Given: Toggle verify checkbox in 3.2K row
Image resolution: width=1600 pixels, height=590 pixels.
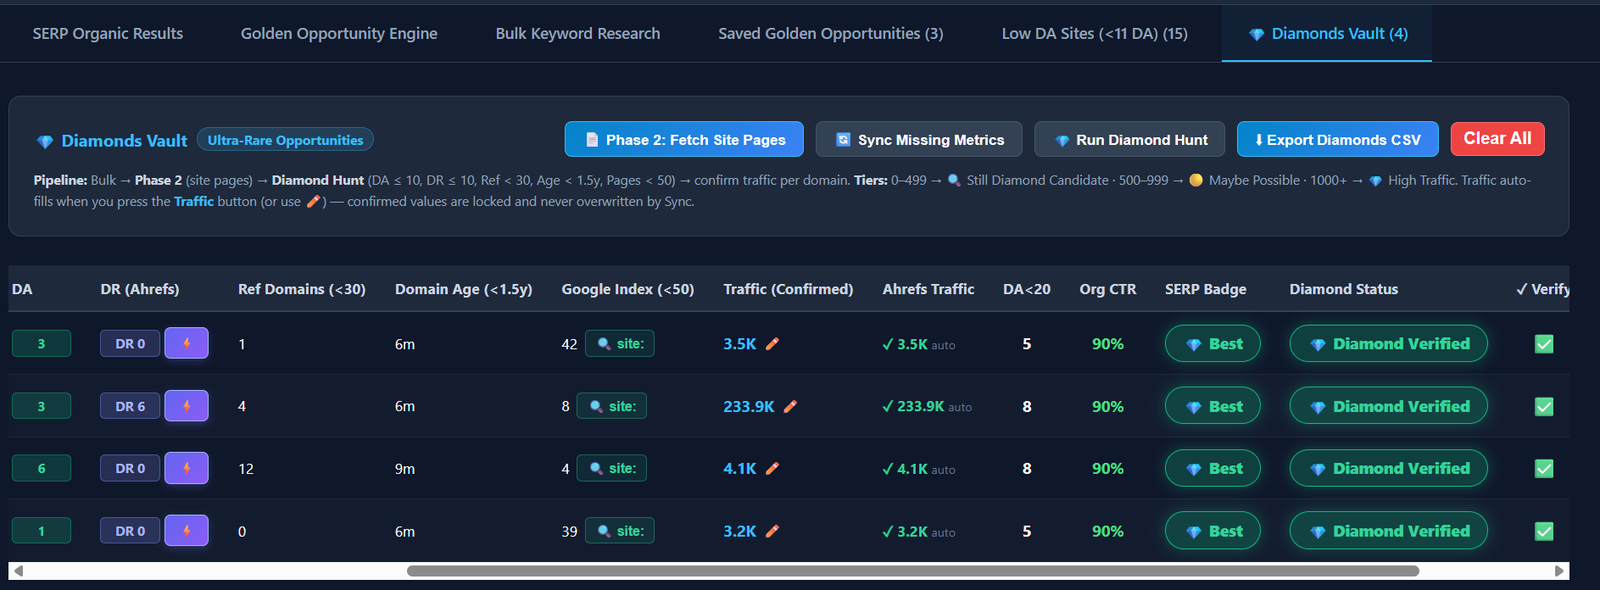Looking at the screenshot, I should (1544, 531).
